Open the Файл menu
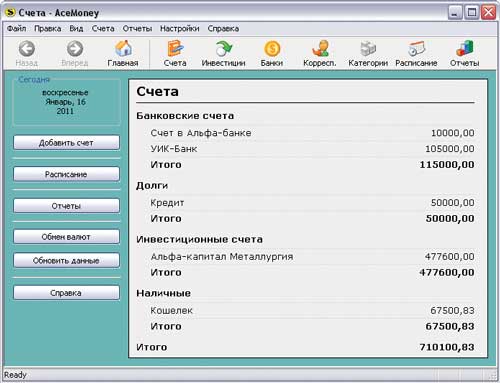The height and width of the screenshot is (383, 500). 16,29
